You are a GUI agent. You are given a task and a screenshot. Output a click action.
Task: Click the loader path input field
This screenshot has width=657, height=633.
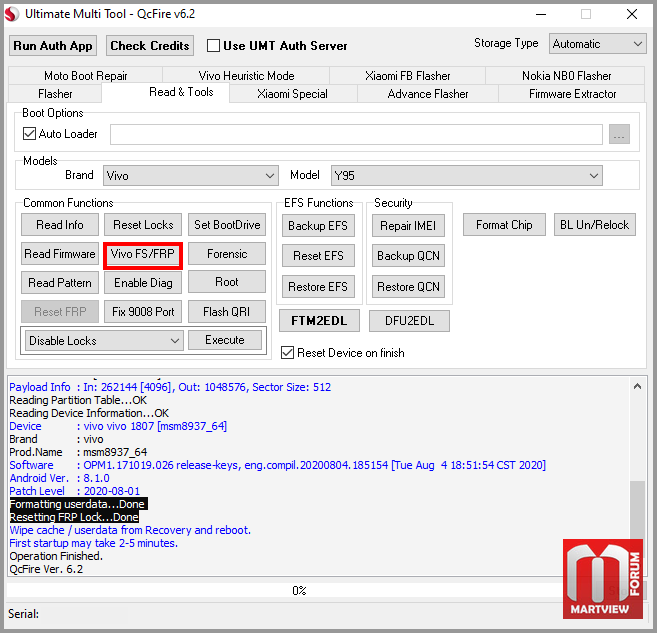tap(356, 134)
